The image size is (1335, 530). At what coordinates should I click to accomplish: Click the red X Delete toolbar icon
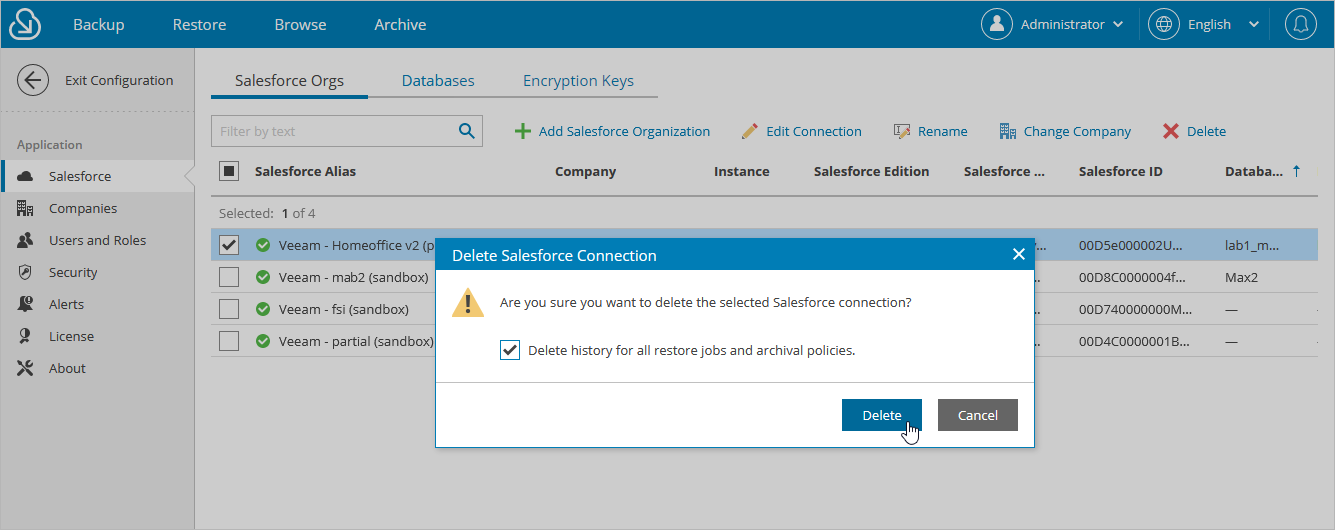pyautogui.click(x=1170, y=131)
